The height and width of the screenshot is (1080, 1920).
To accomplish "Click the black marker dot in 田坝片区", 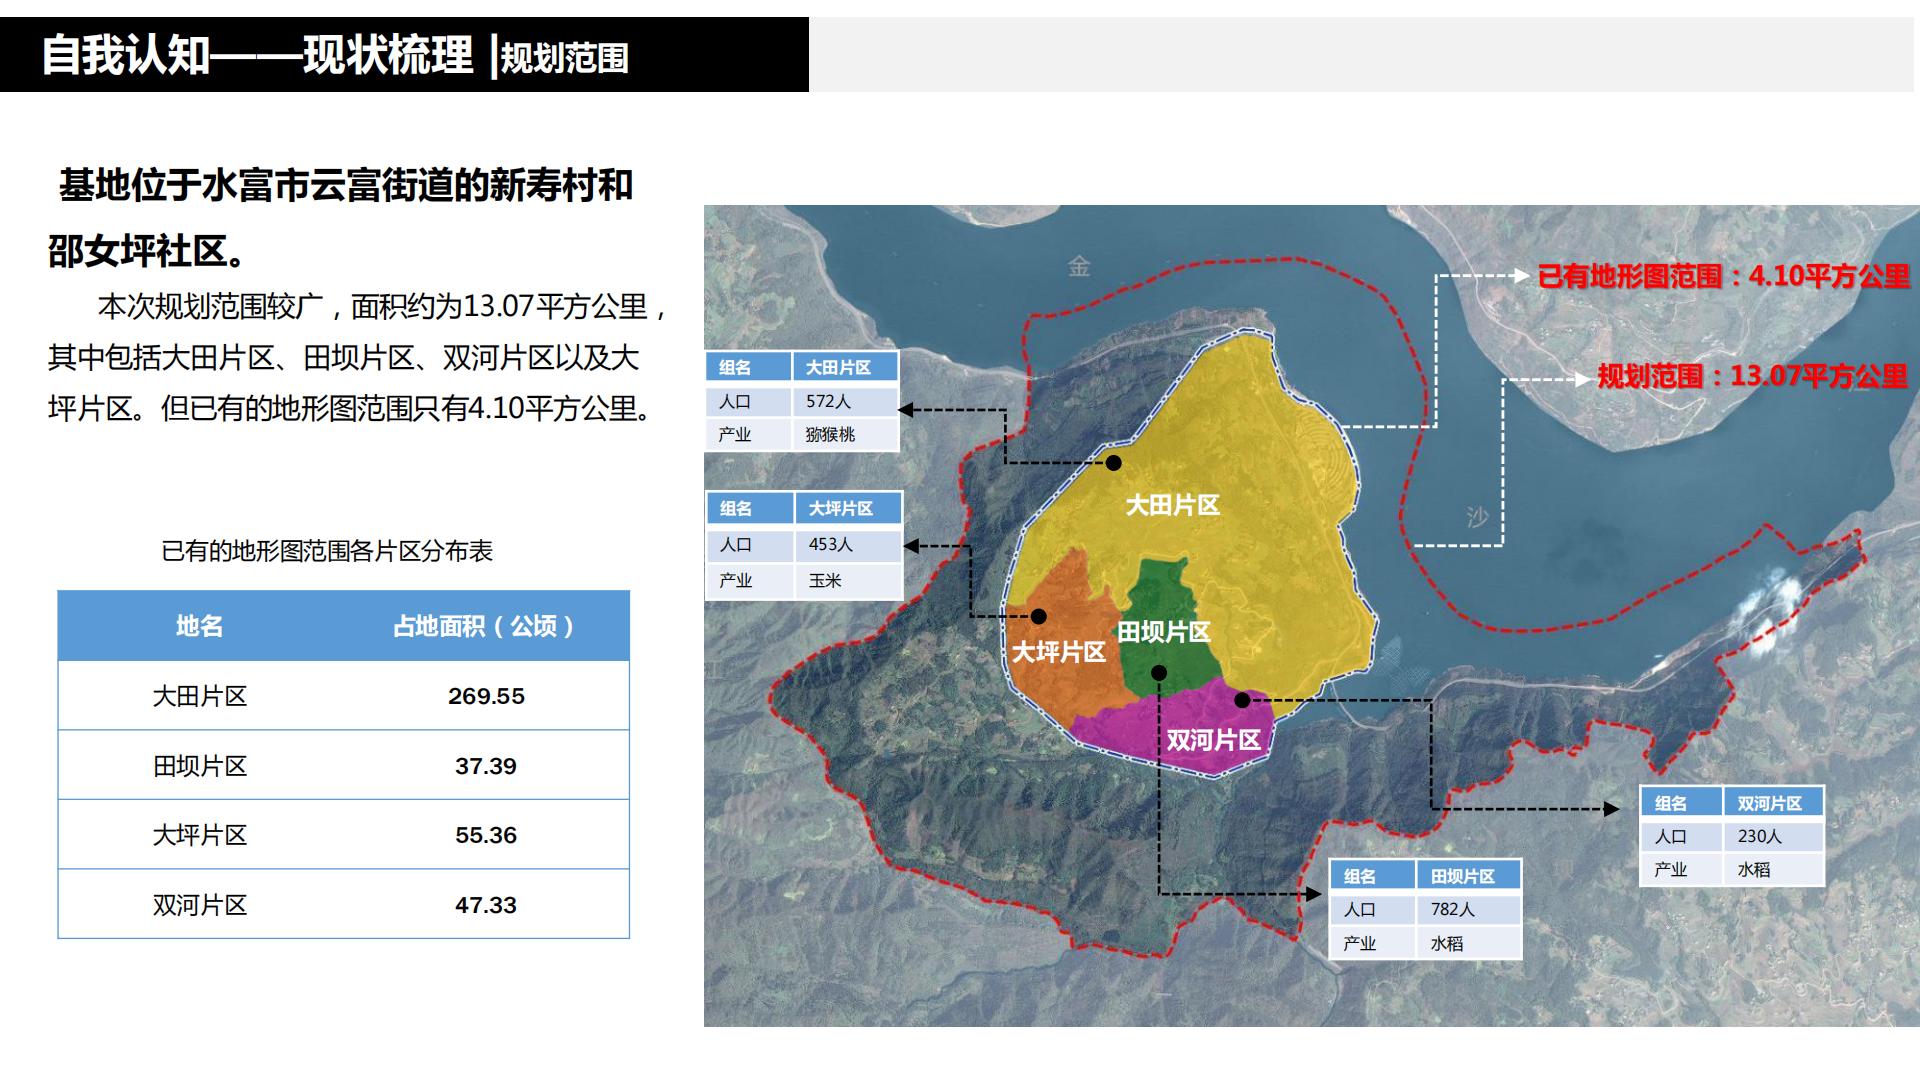I will pyautogui.click(x=1159, y=672).
